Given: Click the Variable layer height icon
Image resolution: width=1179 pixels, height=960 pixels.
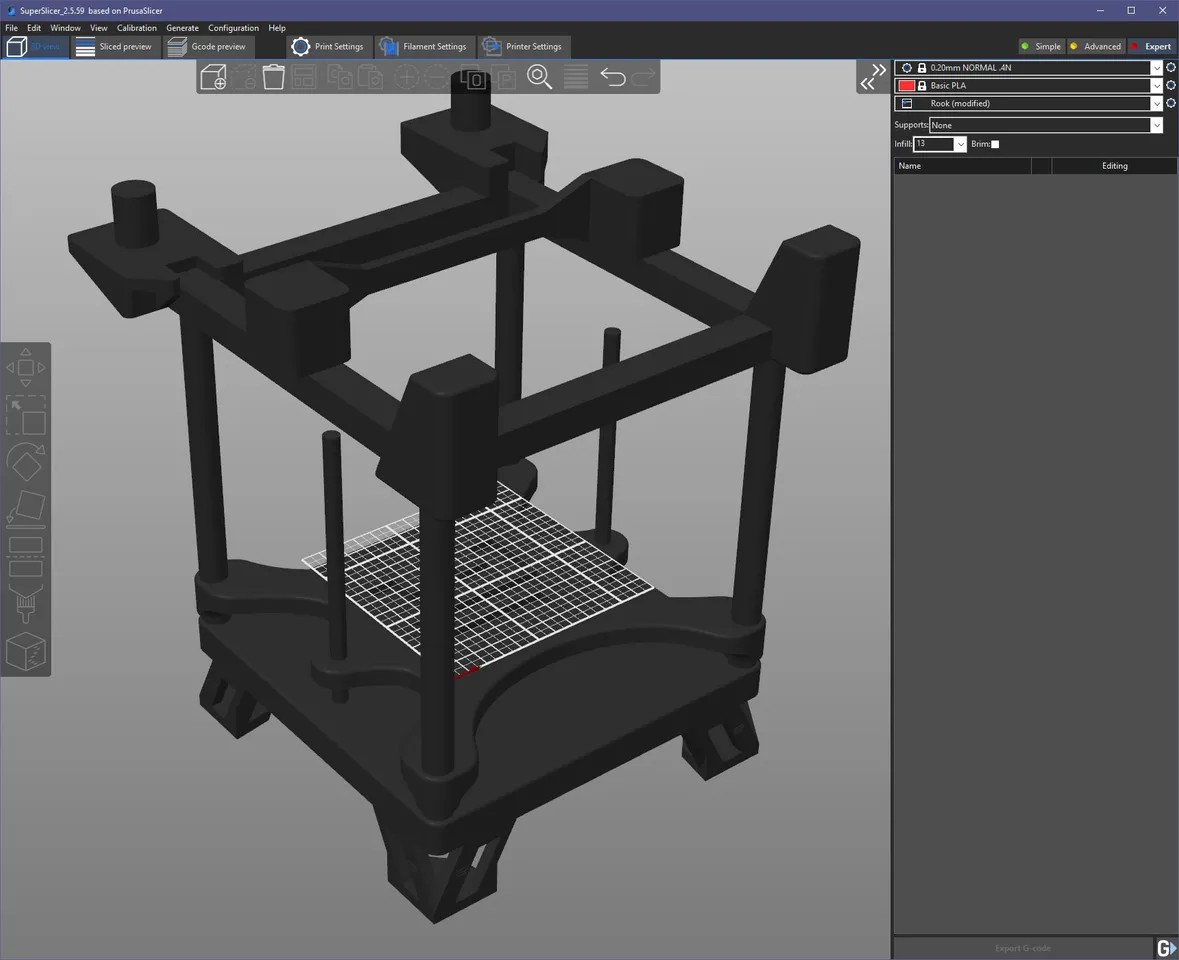Looking at the screenshot, I should click(576, 77).
